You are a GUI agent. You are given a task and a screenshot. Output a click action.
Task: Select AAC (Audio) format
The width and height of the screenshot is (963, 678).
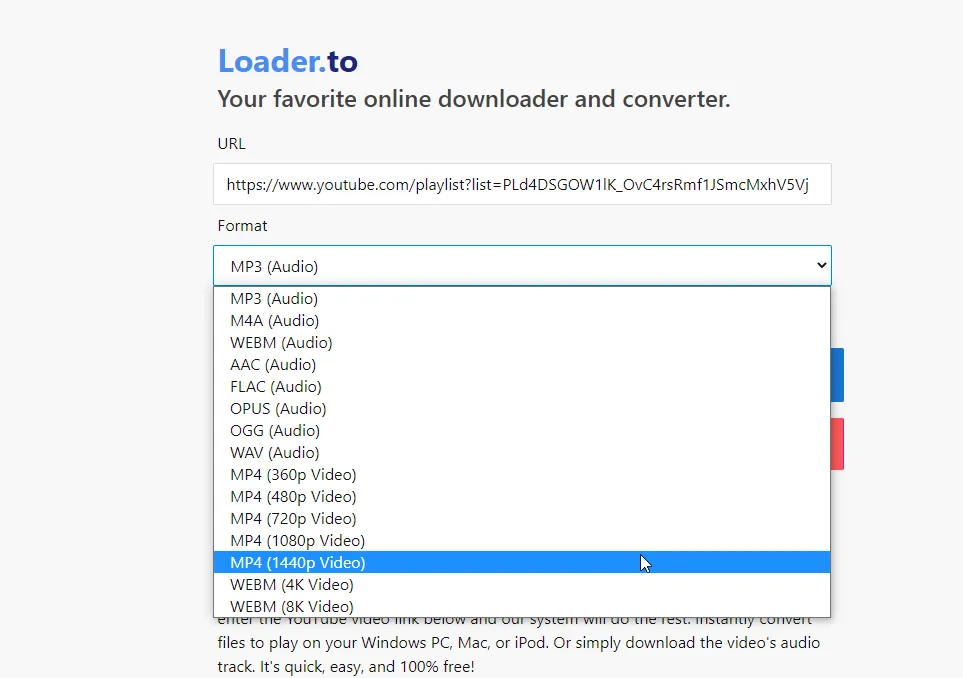click(522, 365)
